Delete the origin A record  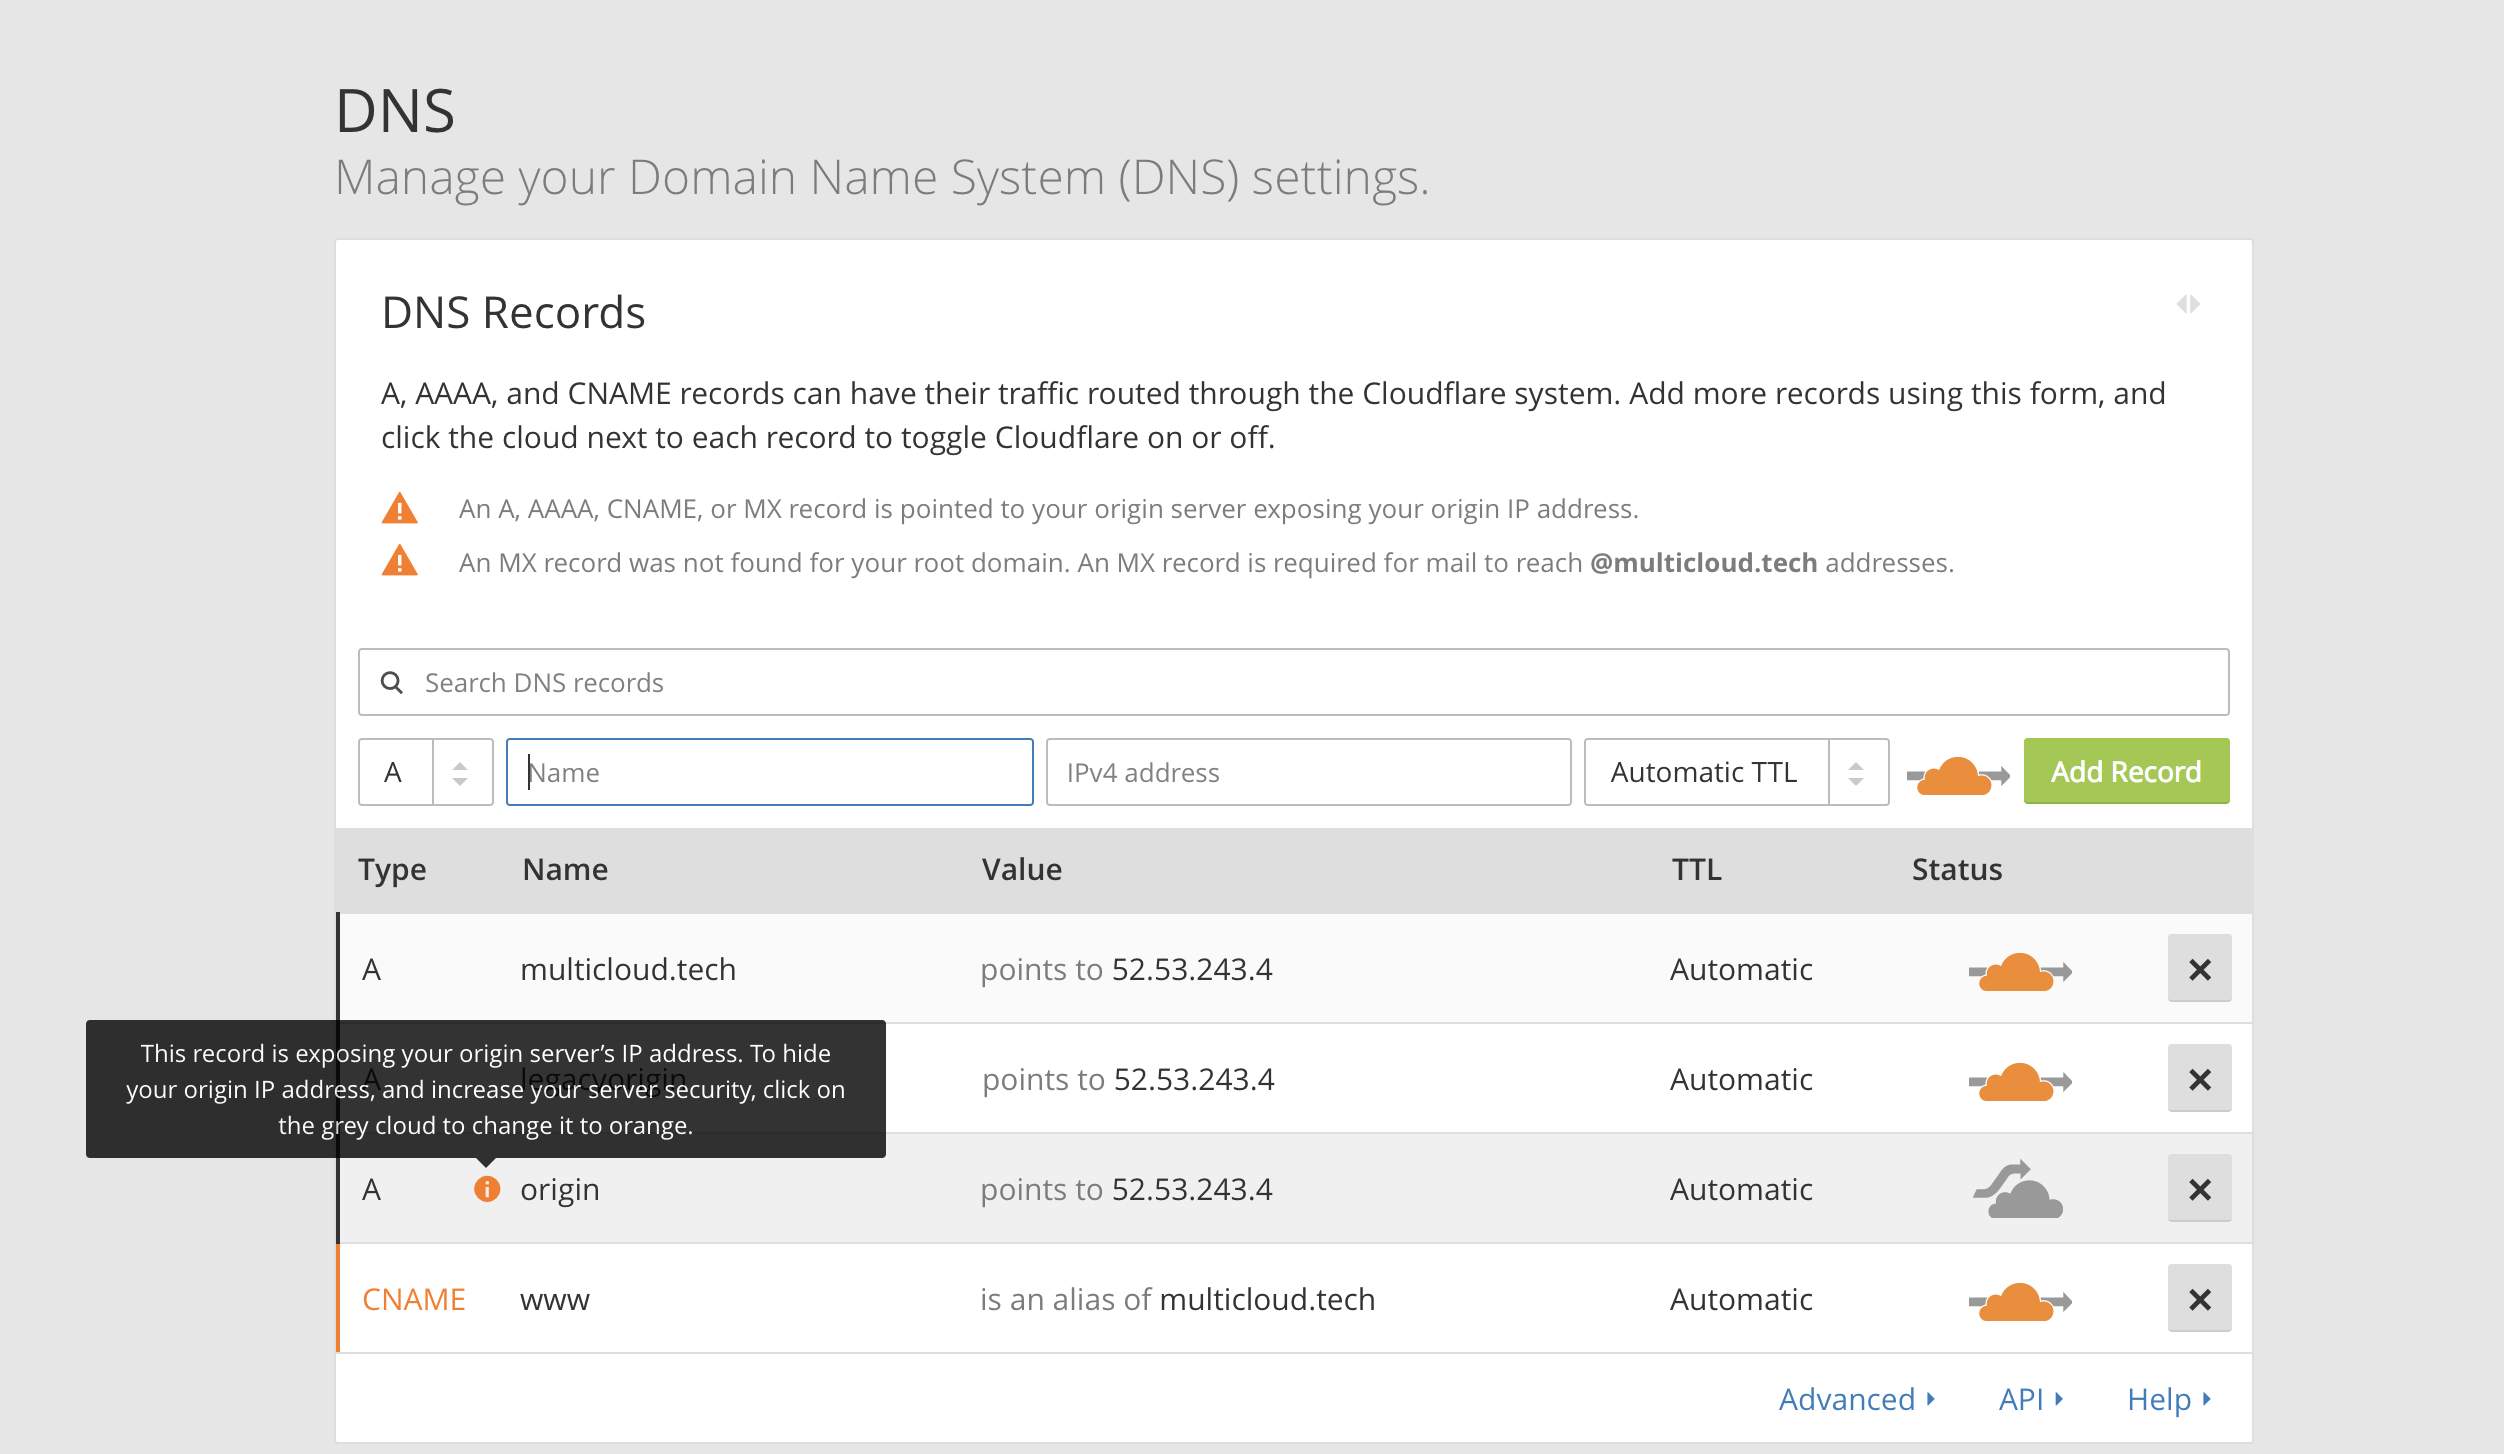pyautogui.click(x=2200, y=1189)
